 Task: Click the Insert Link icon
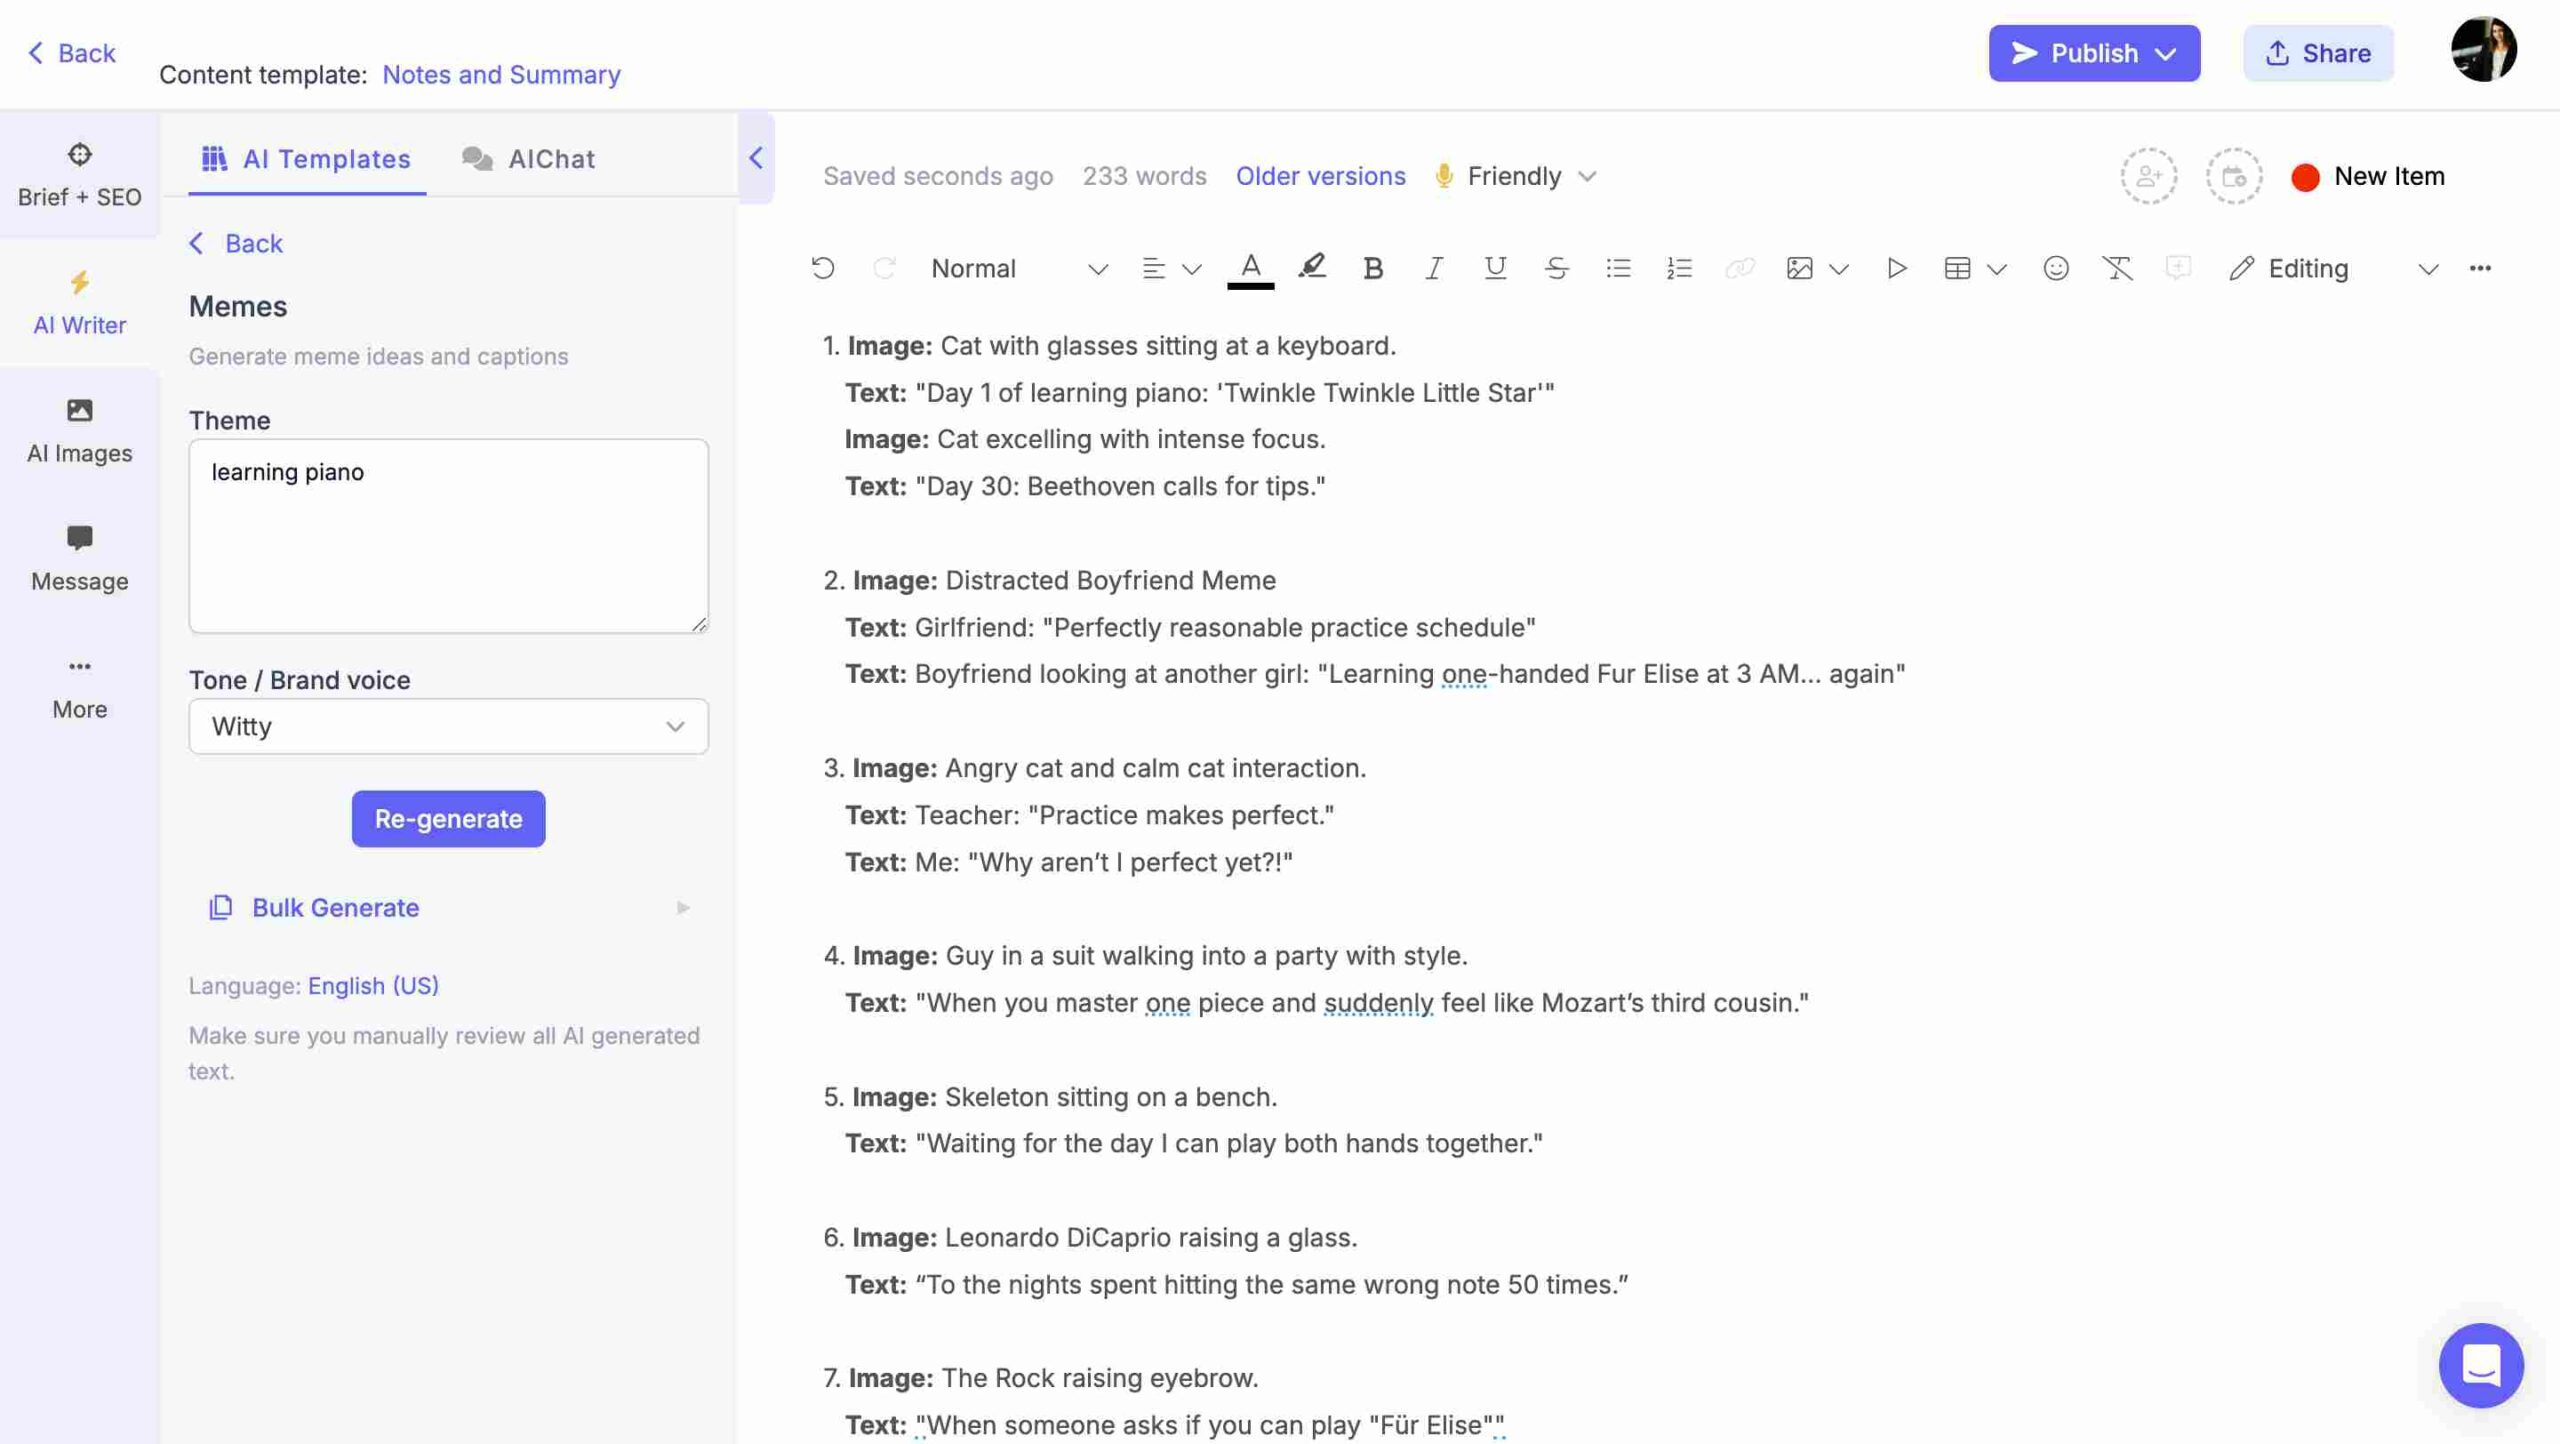(1739, 269)
